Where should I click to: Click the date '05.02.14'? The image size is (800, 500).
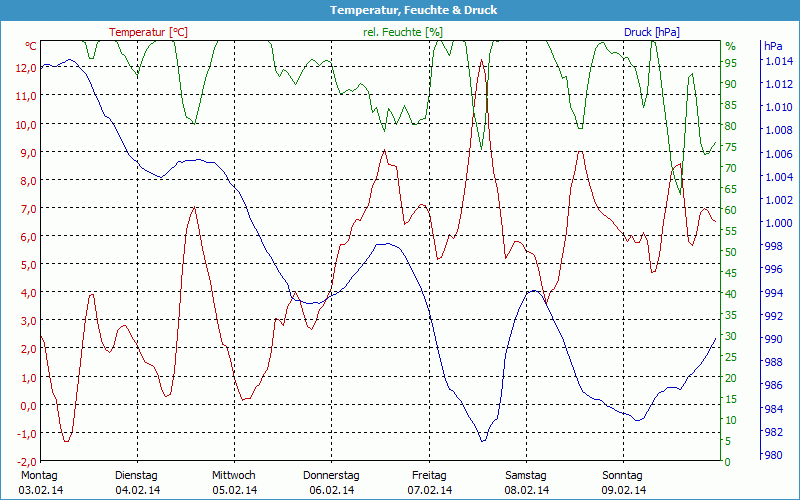tap(235, 490)
